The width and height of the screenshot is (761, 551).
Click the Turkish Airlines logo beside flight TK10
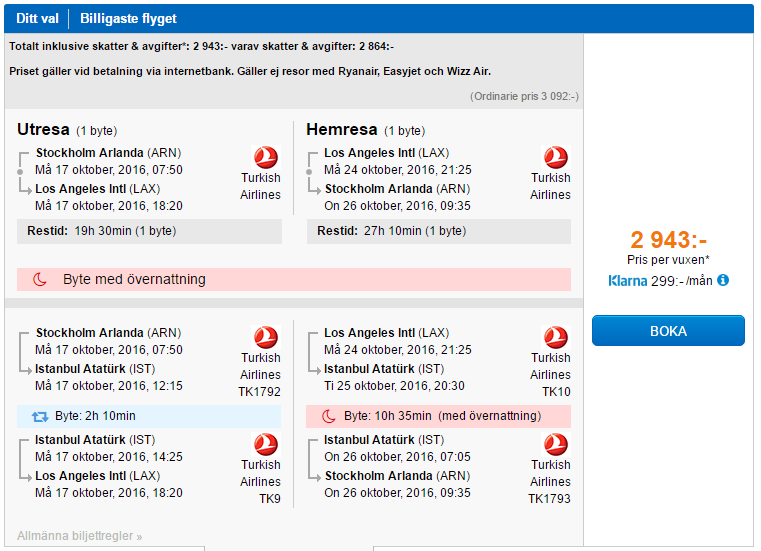556,337
